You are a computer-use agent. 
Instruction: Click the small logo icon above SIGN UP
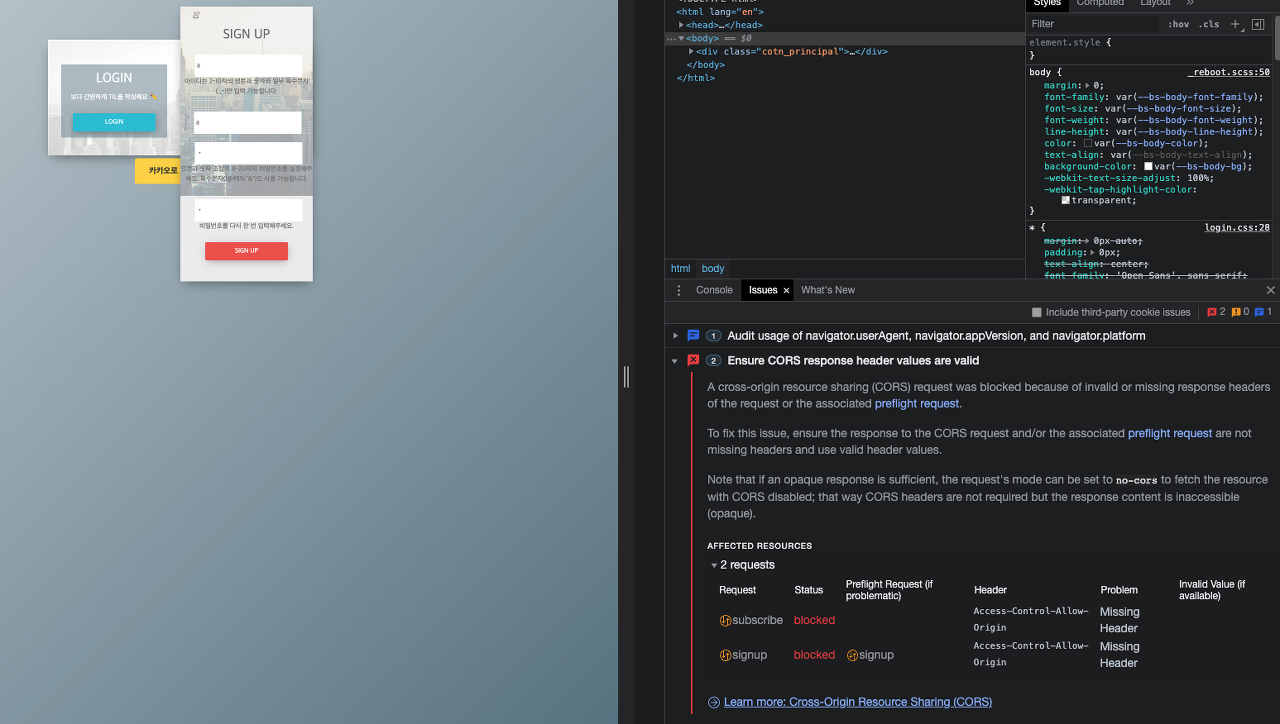tap(196, 15)
